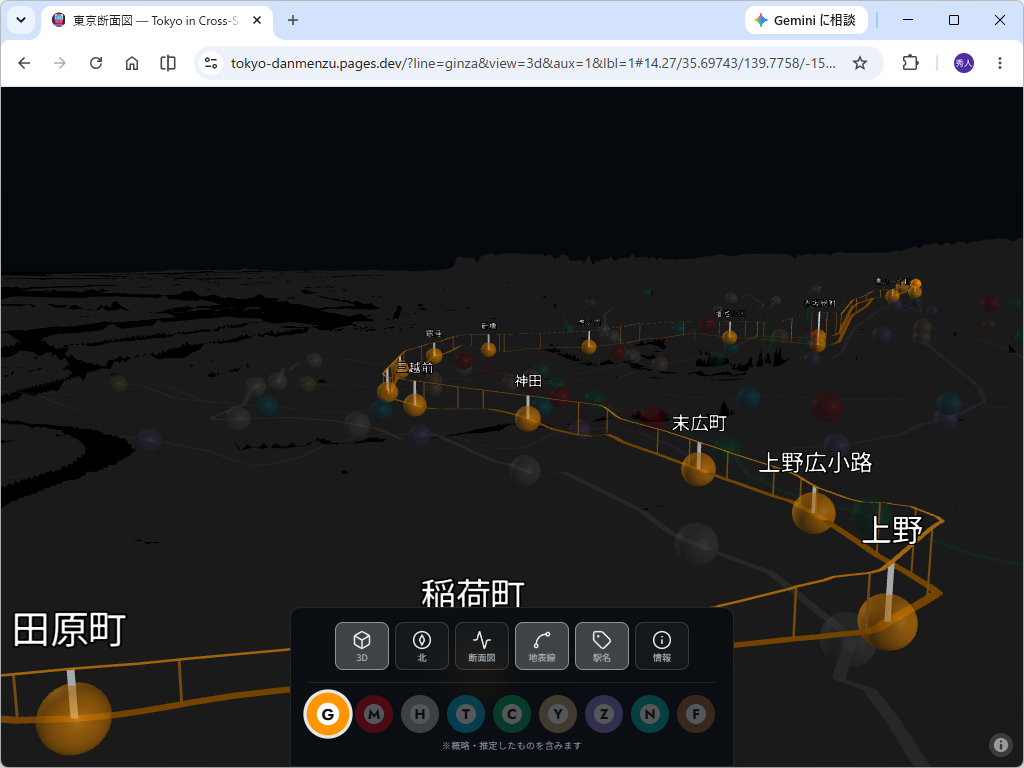The image size is (1024, 768).
Task: Click the 上野 station label
Action: [892, 530]
